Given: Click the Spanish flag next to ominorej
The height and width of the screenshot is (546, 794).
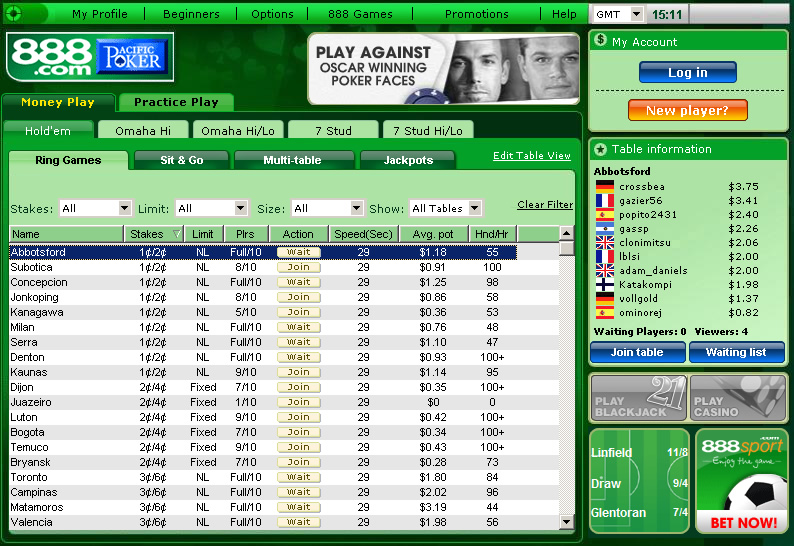Looking at the screenshot, I should [605, 313].
